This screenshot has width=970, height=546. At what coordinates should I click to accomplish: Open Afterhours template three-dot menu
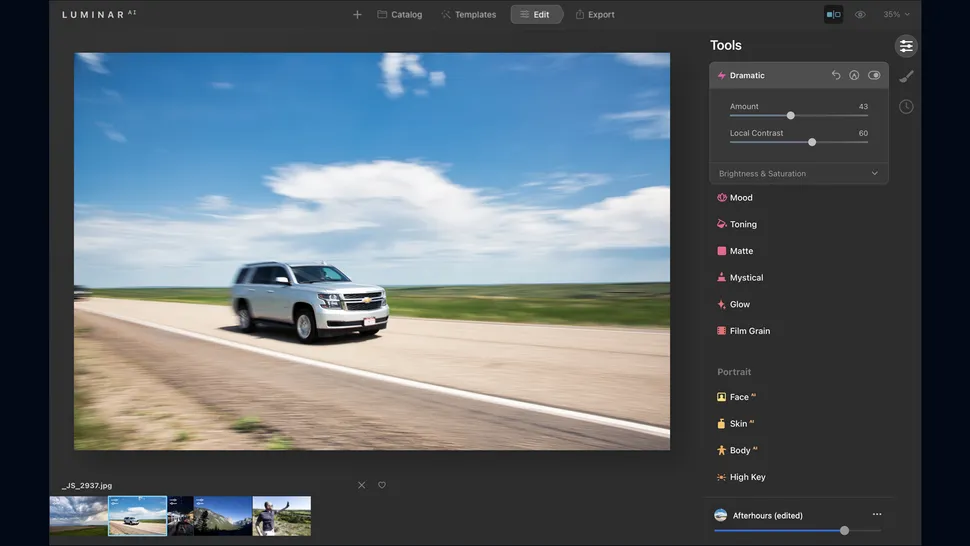point(877,514)
